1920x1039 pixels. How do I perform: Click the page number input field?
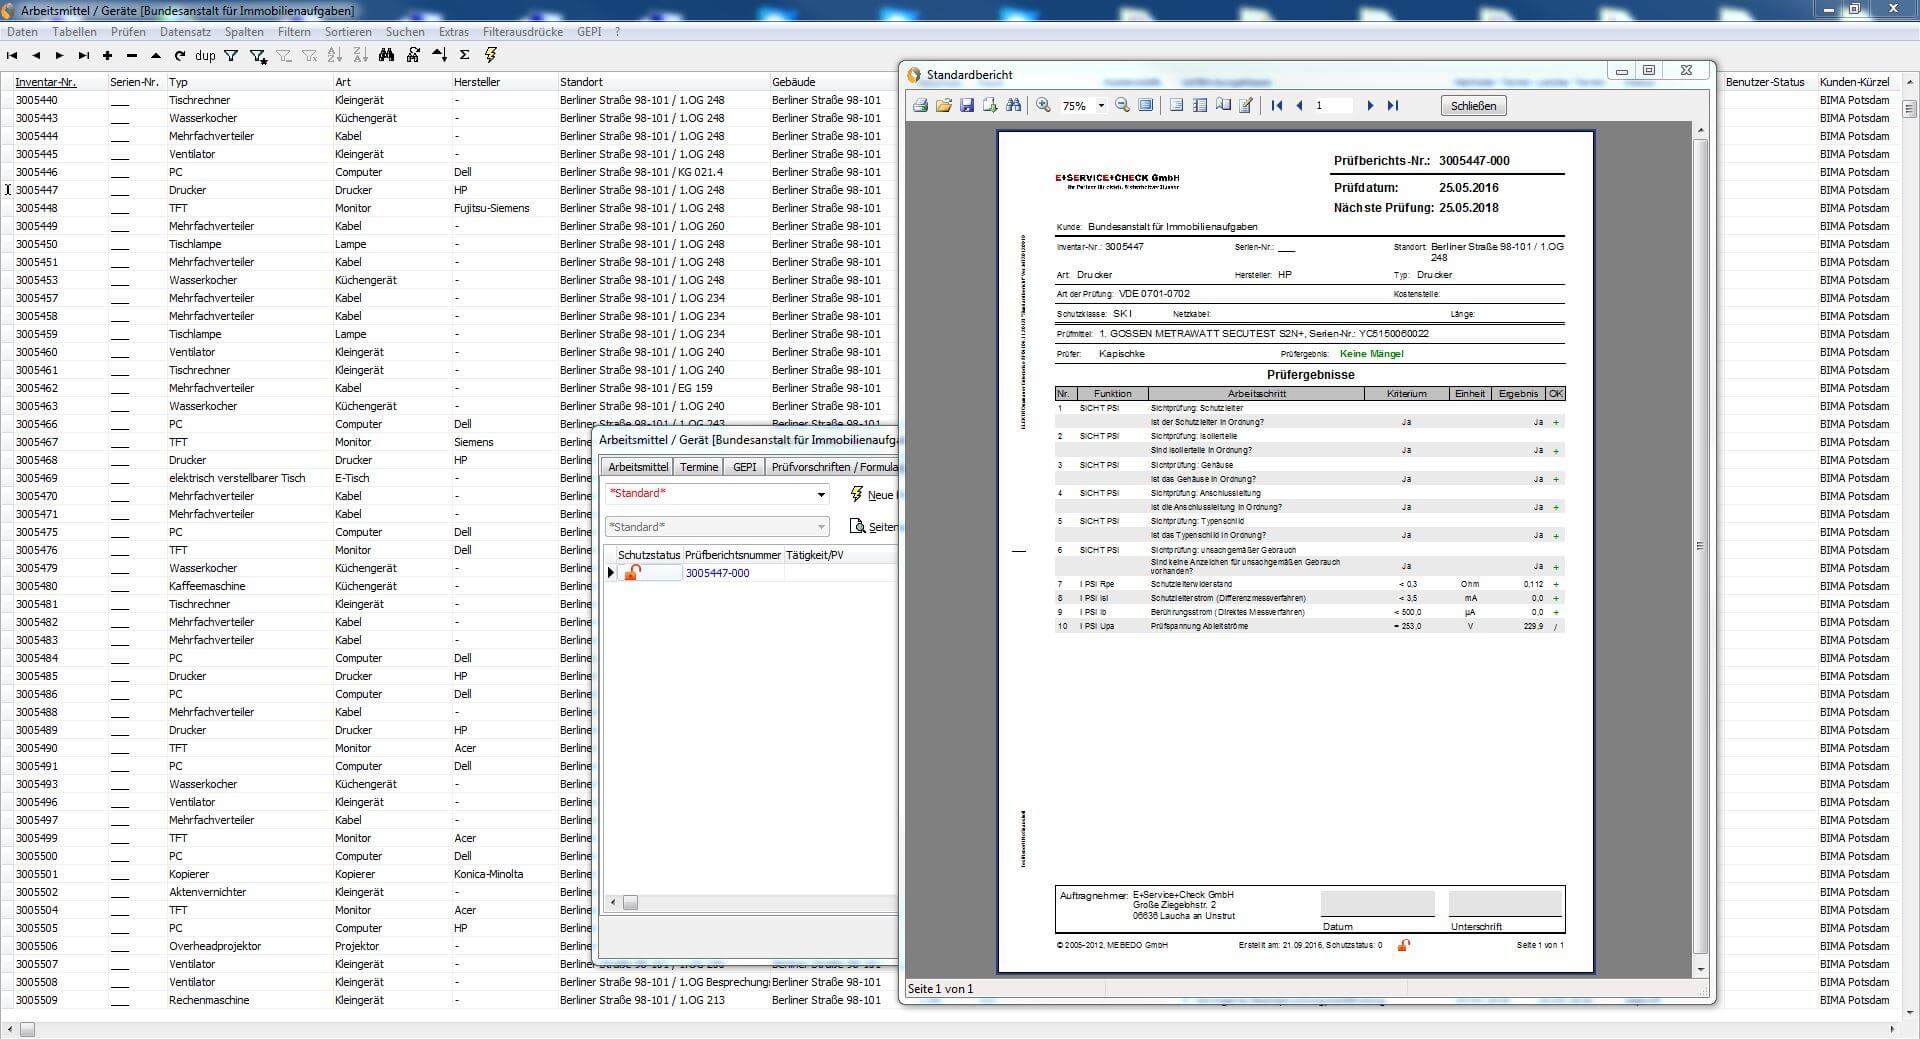(x=1332, y=106)
